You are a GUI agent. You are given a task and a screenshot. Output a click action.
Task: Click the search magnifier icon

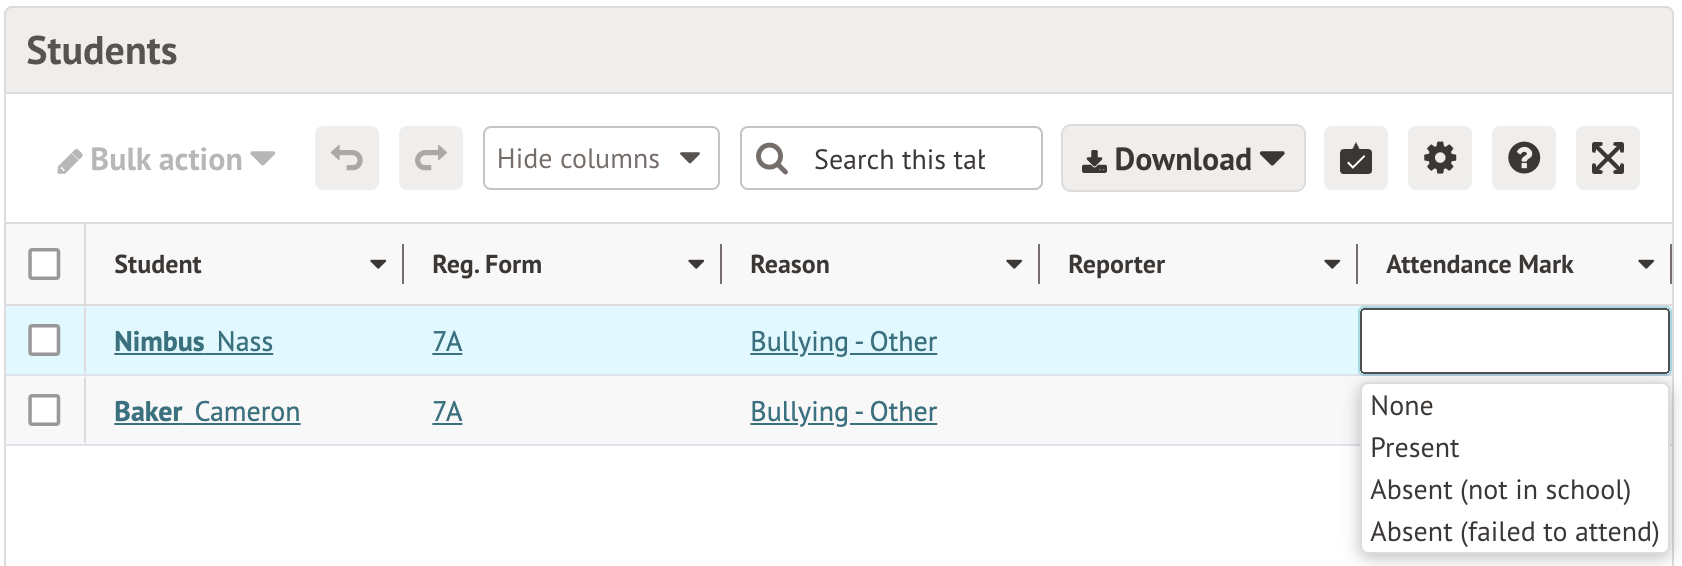point(772,158)
